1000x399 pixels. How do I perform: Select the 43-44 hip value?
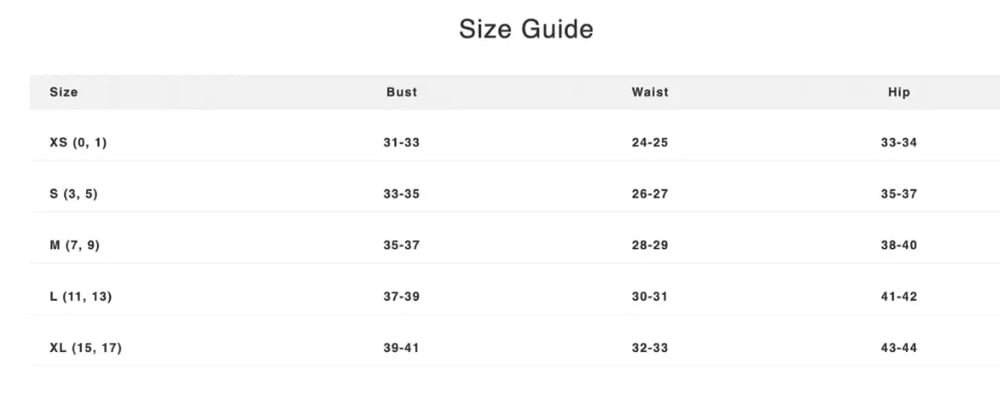pos(899,348)
